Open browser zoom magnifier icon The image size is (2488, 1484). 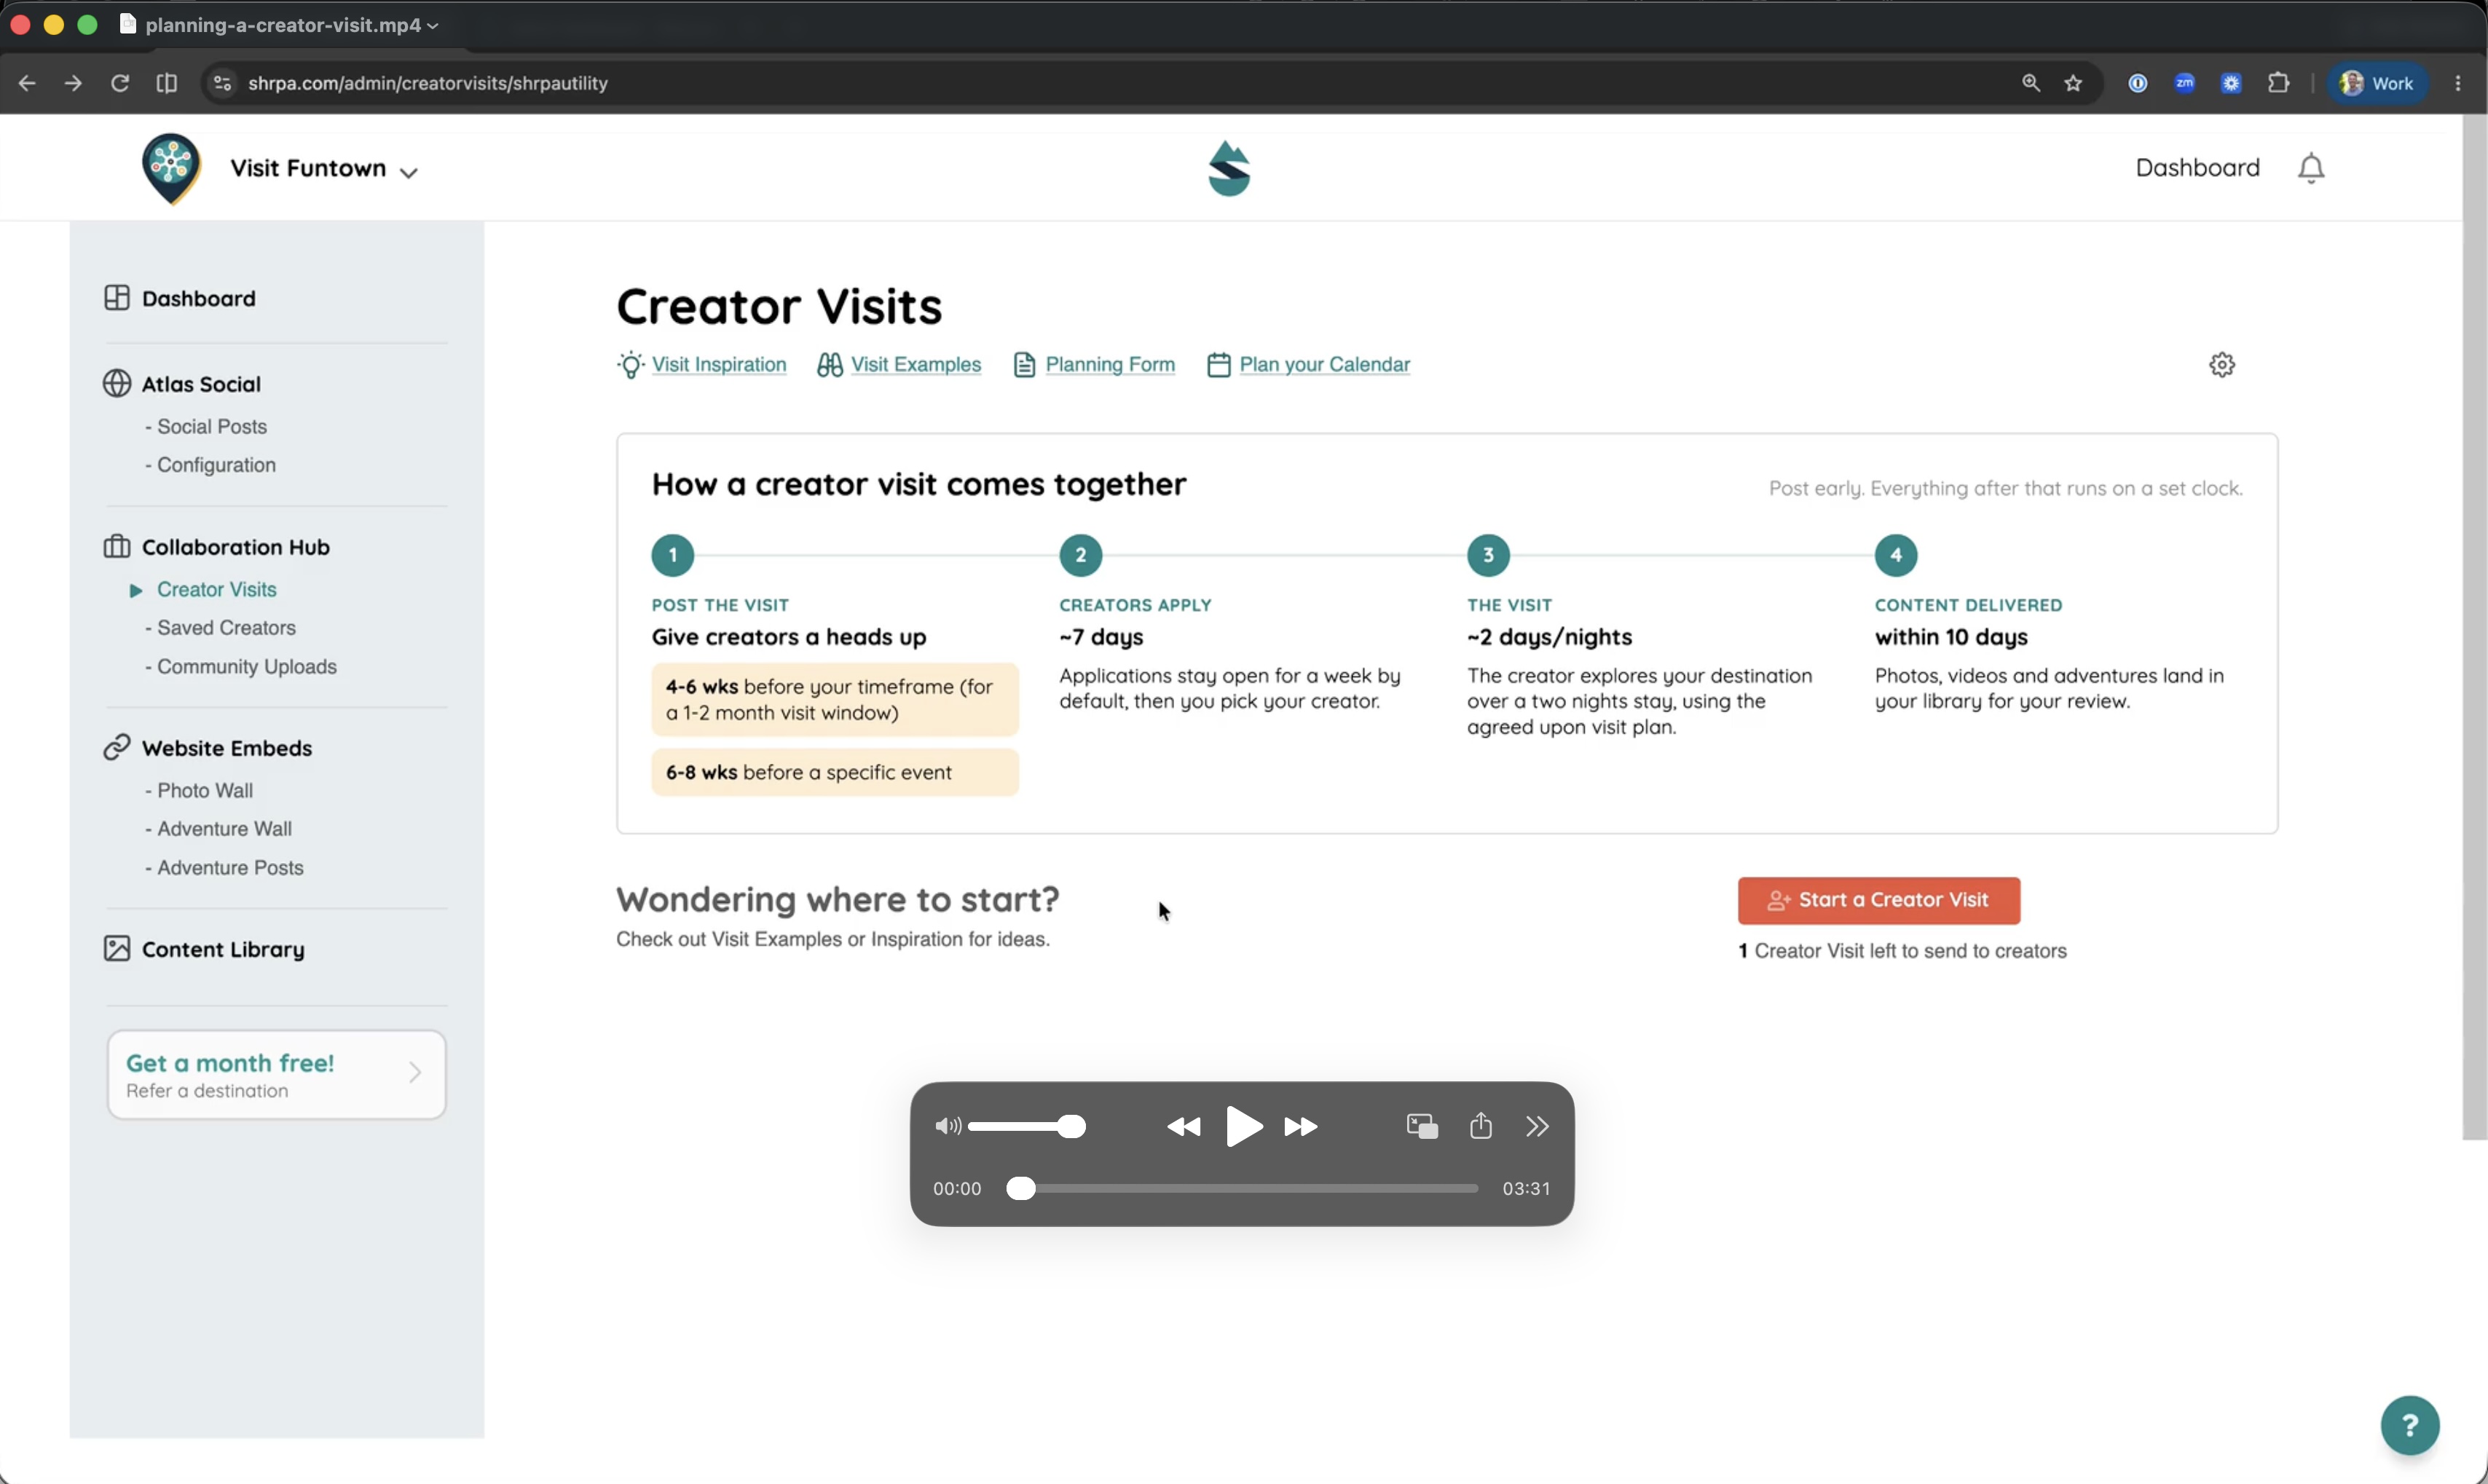[x=2030, y=83]
